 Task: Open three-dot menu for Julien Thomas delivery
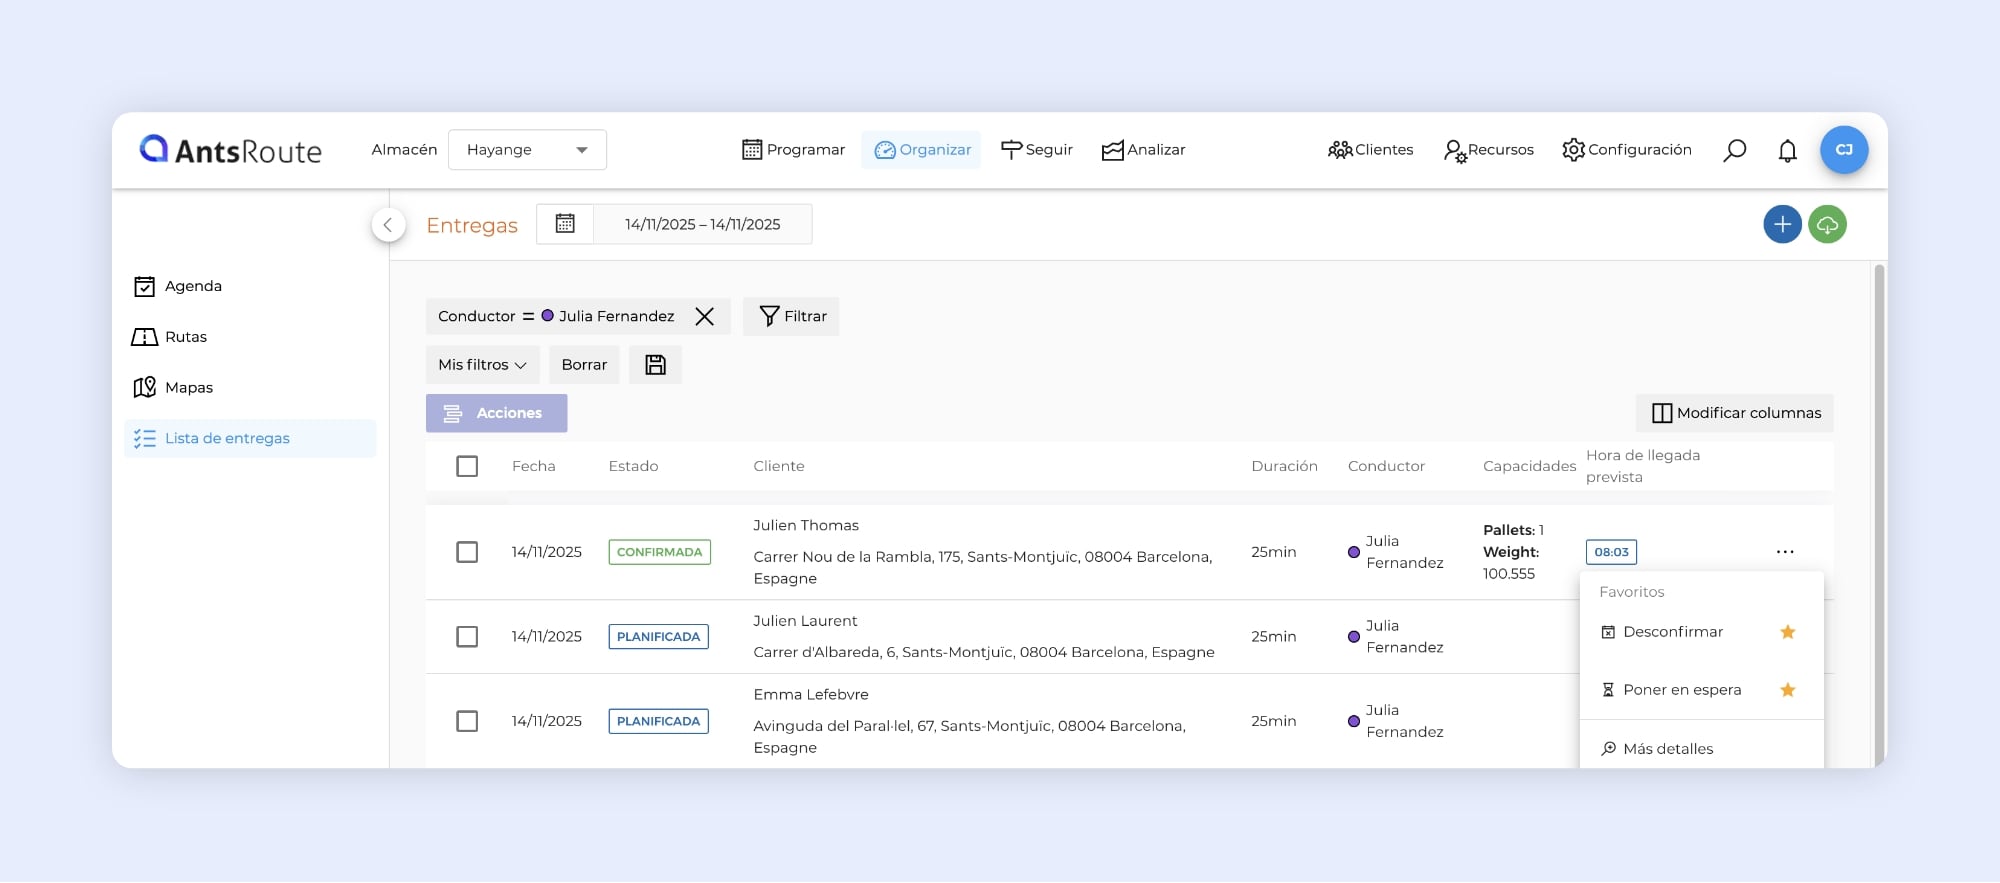coord(1785,552)
